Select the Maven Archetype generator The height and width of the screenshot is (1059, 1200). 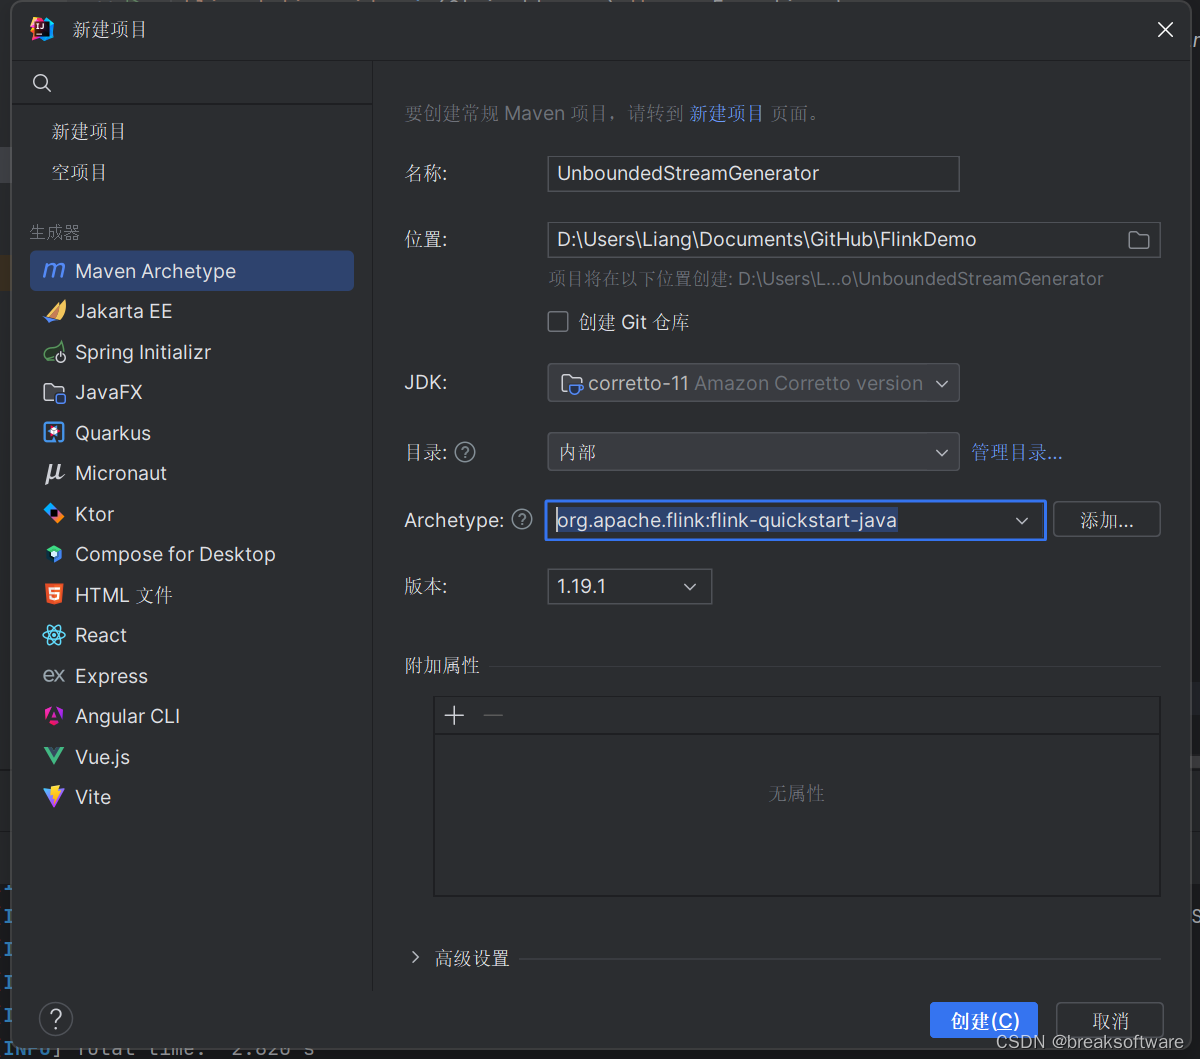coord(192,271)
